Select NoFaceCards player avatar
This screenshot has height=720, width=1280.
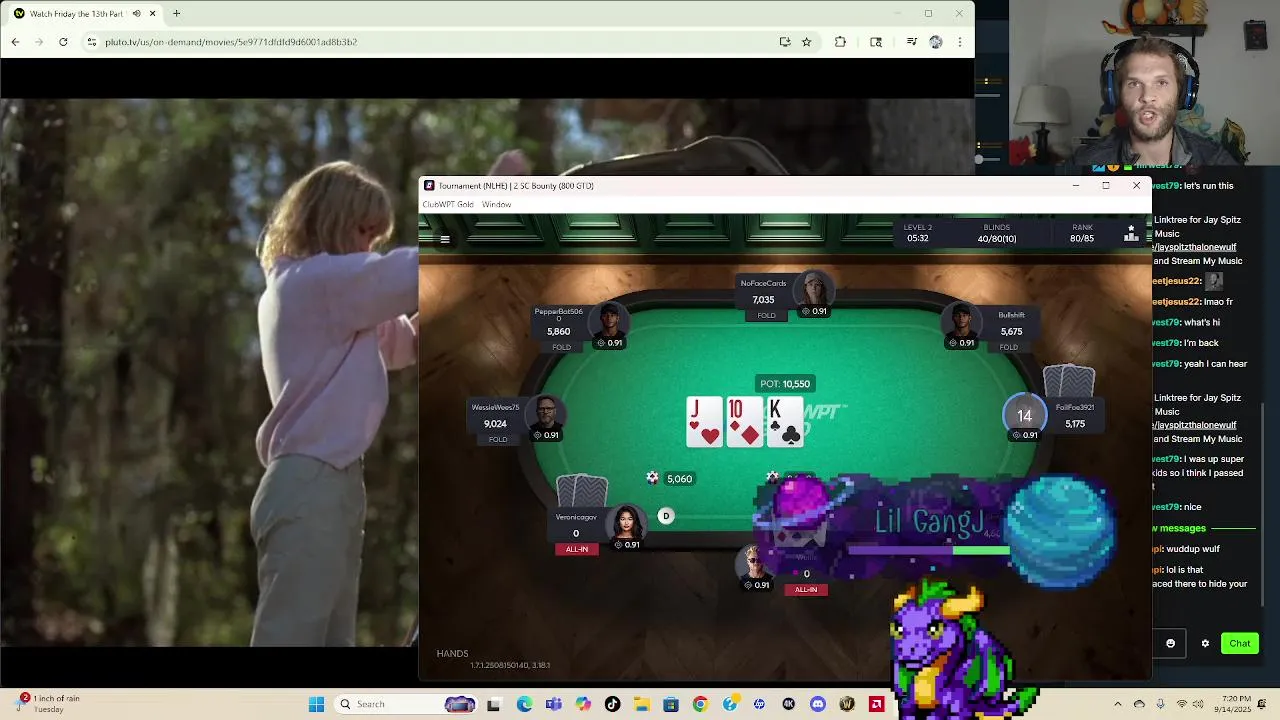[x=814, y=289]
